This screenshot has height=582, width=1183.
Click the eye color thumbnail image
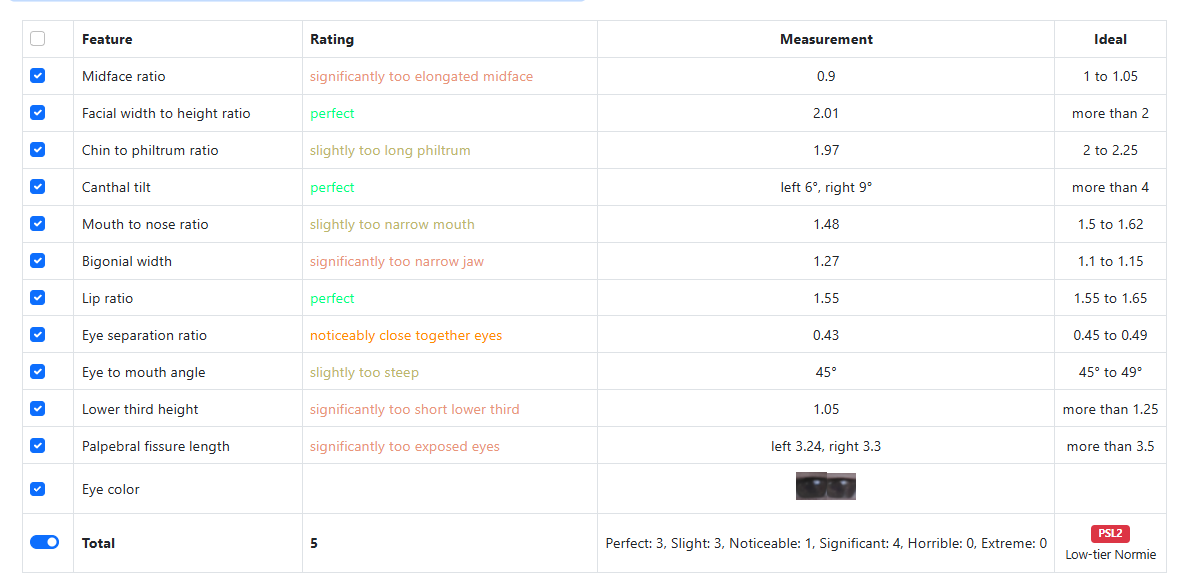pyautogui.click(x=826, y=486)
